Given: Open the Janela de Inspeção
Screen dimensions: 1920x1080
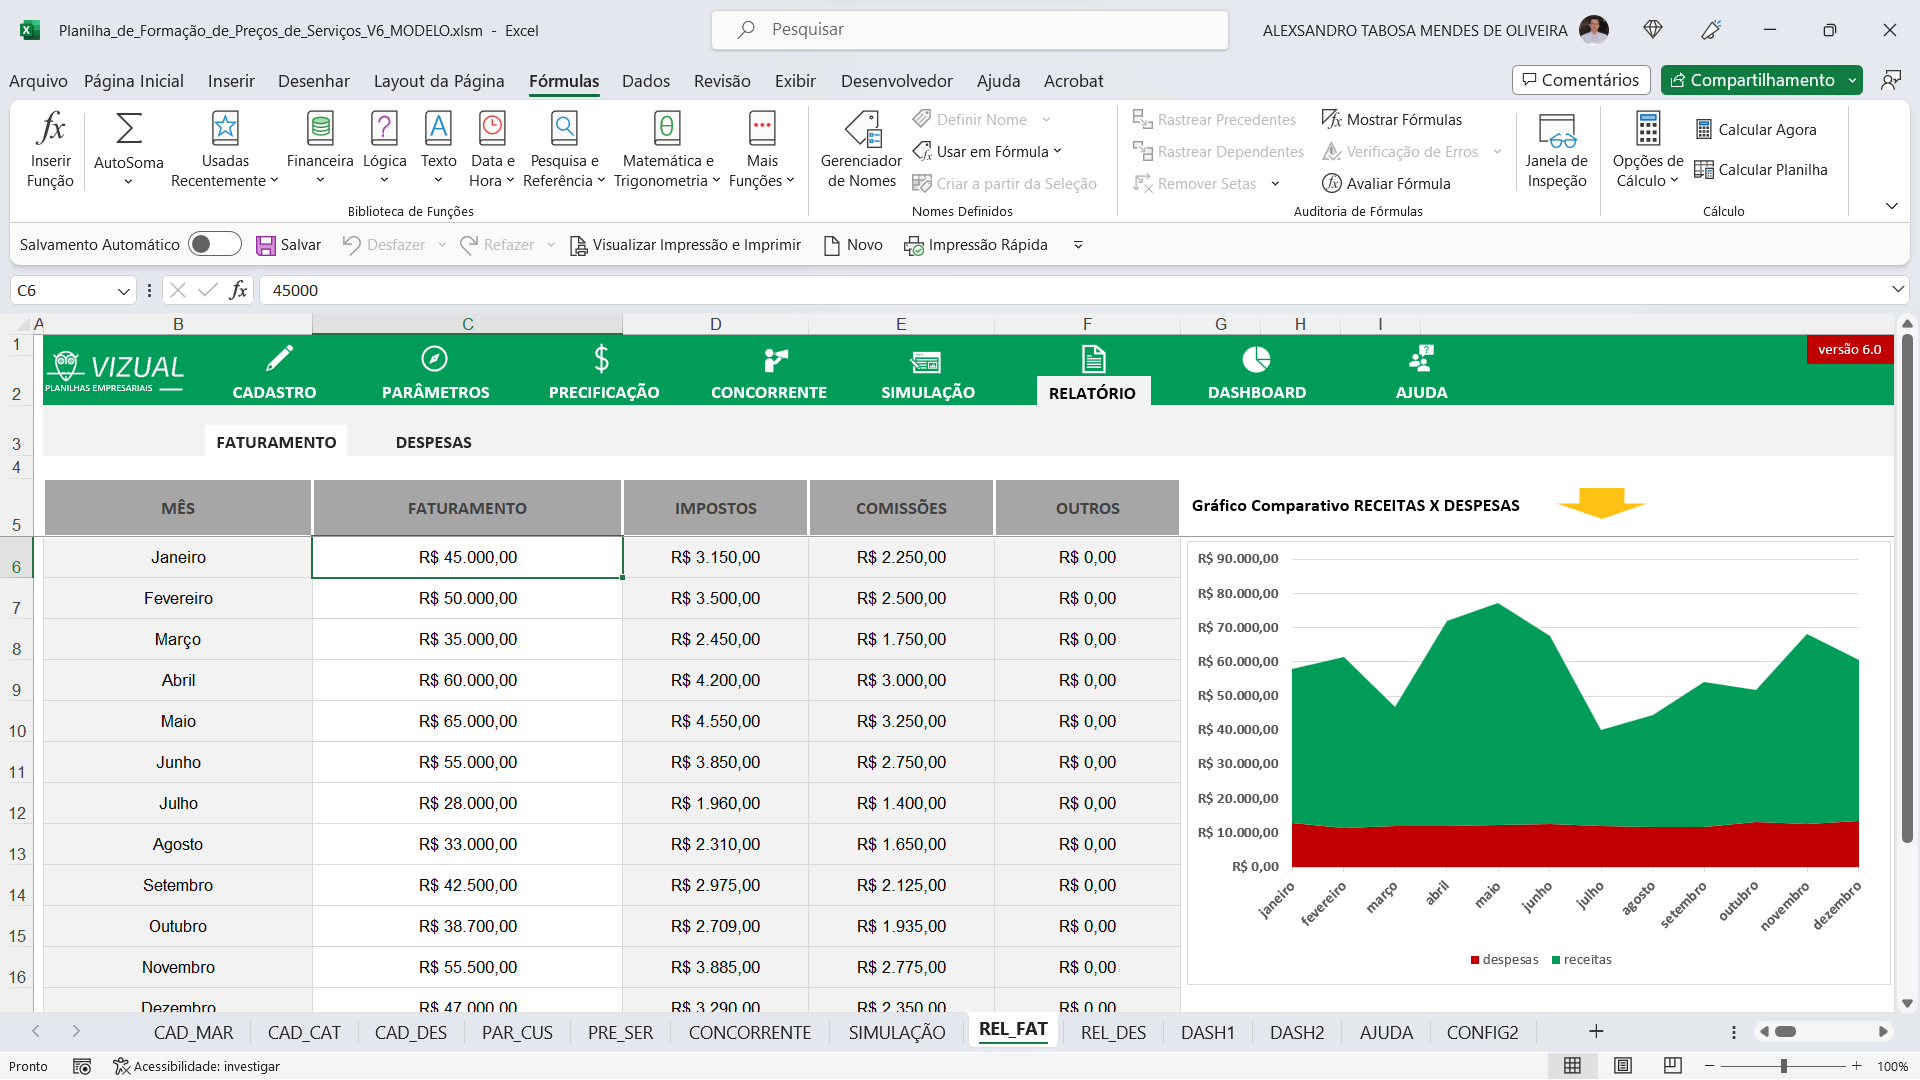Looking at the screenshot, I should tap(1556, 150).
